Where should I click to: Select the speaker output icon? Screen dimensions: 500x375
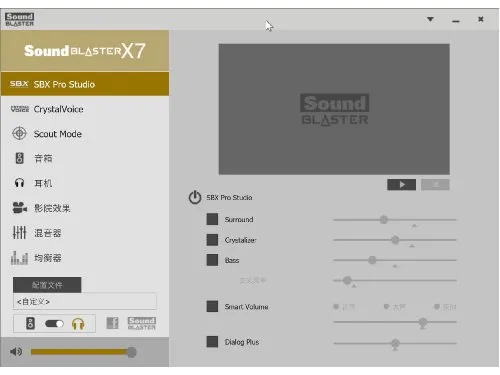coord(30,323)
